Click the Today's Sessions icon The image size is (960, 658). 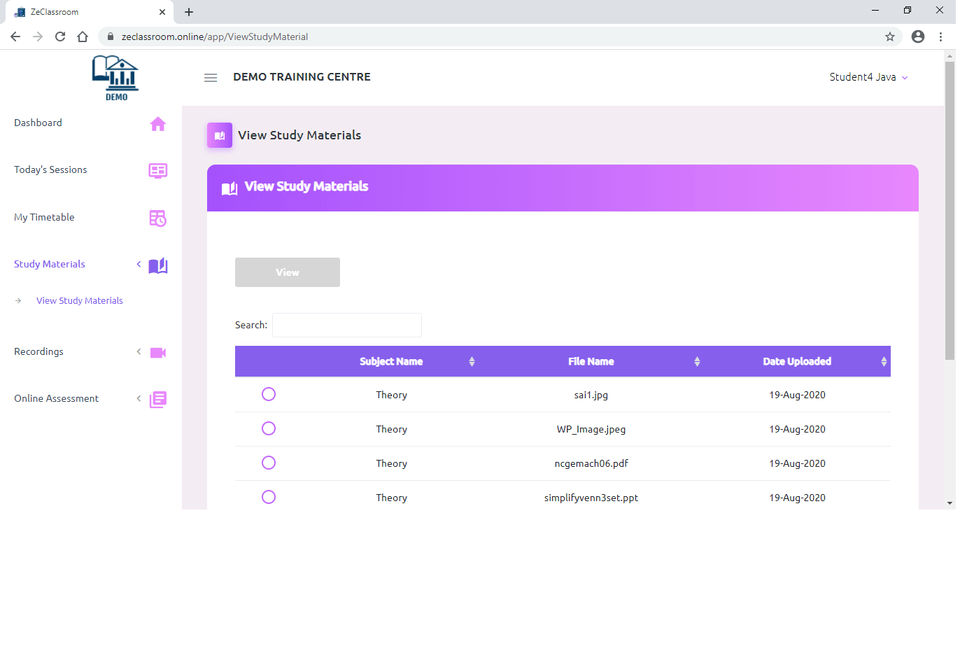pyautogui.click(x=158, y=171)
